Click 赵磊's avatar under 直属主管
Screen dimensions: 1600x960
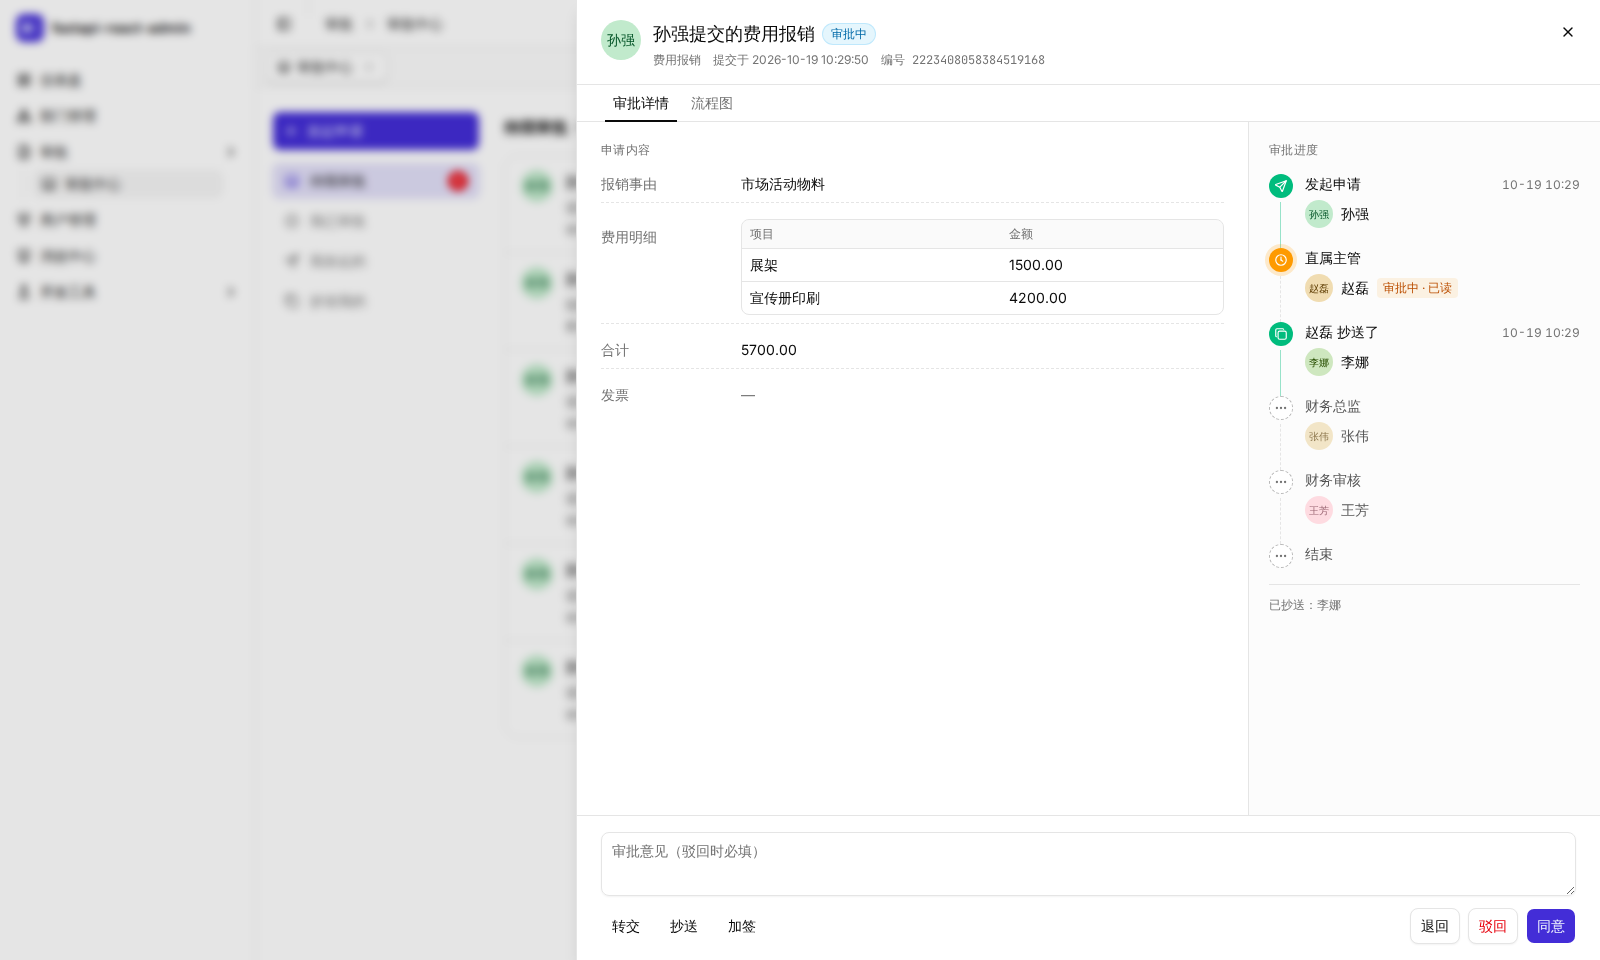pyautogui.click(x=1319, y=288)
